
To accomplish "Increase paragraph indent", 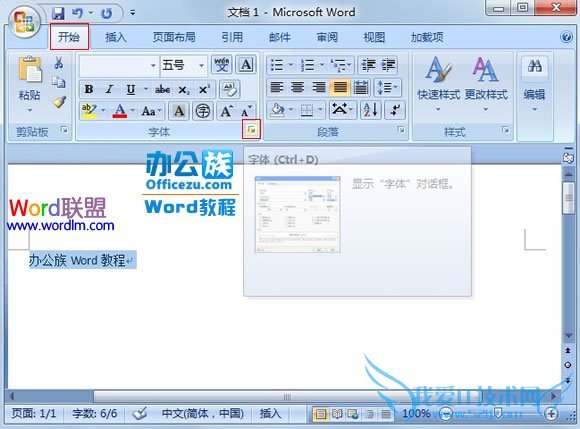I will (388, 65).
